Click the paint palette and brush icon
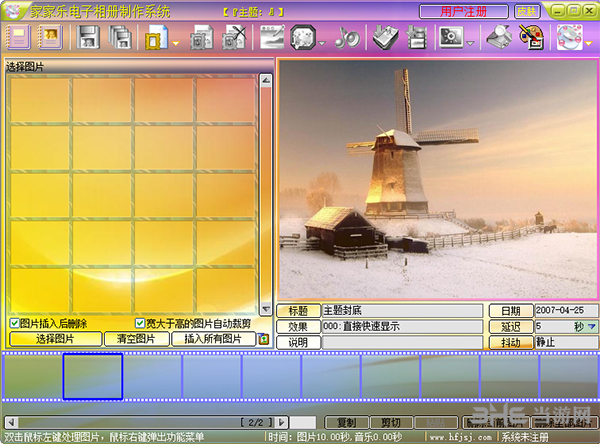This screenshot has width=600, height=444. (x=531, y=37)
